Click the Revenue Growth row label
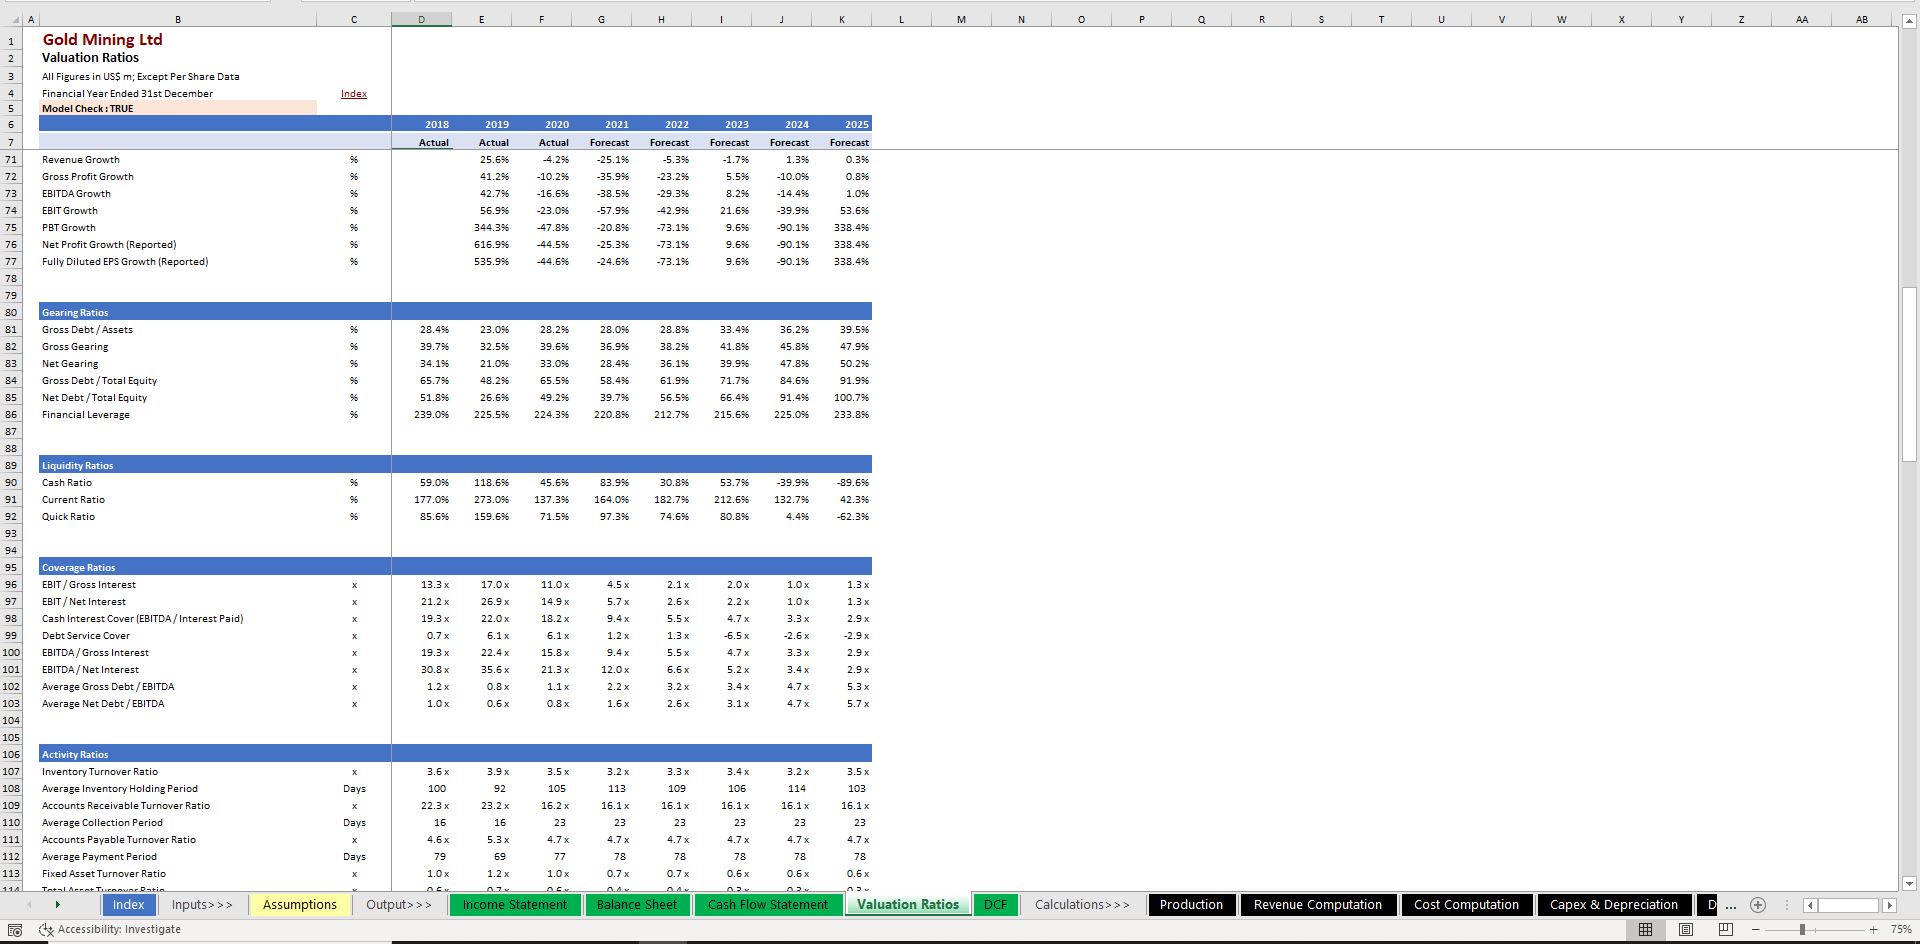 point(81,159)
